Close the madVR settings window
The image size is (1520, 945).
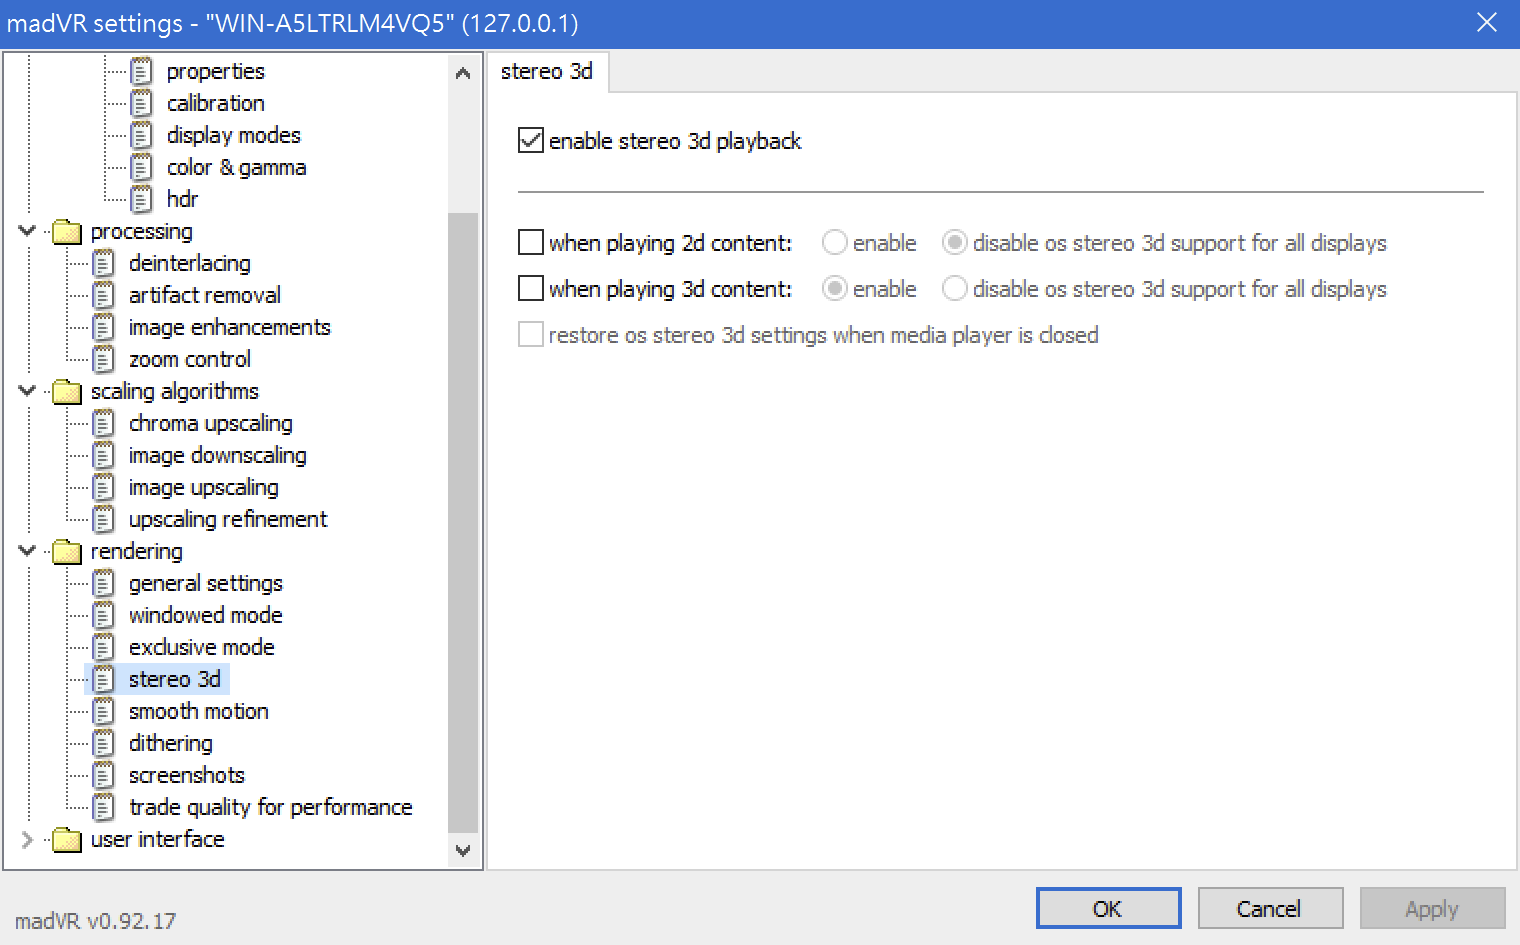point(1487,23)
